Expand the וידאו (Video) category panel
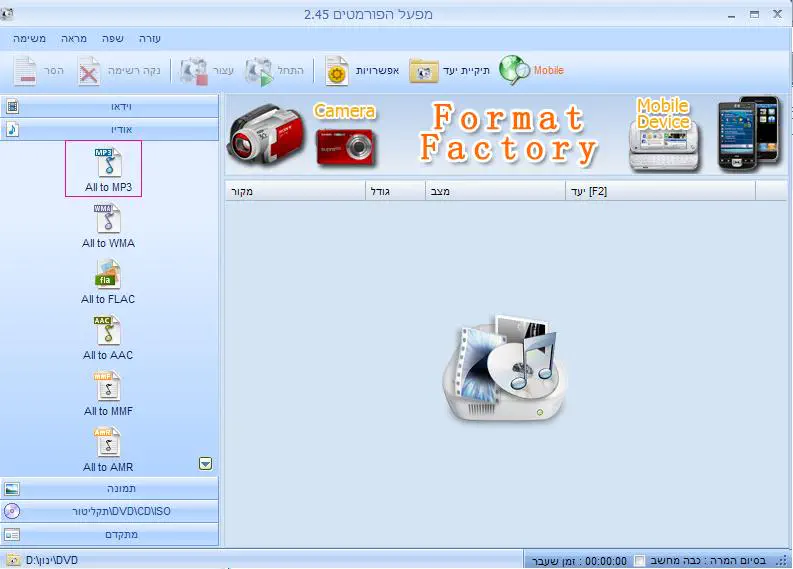The height and width of the screenshot is (569, 793). (110, 106)
